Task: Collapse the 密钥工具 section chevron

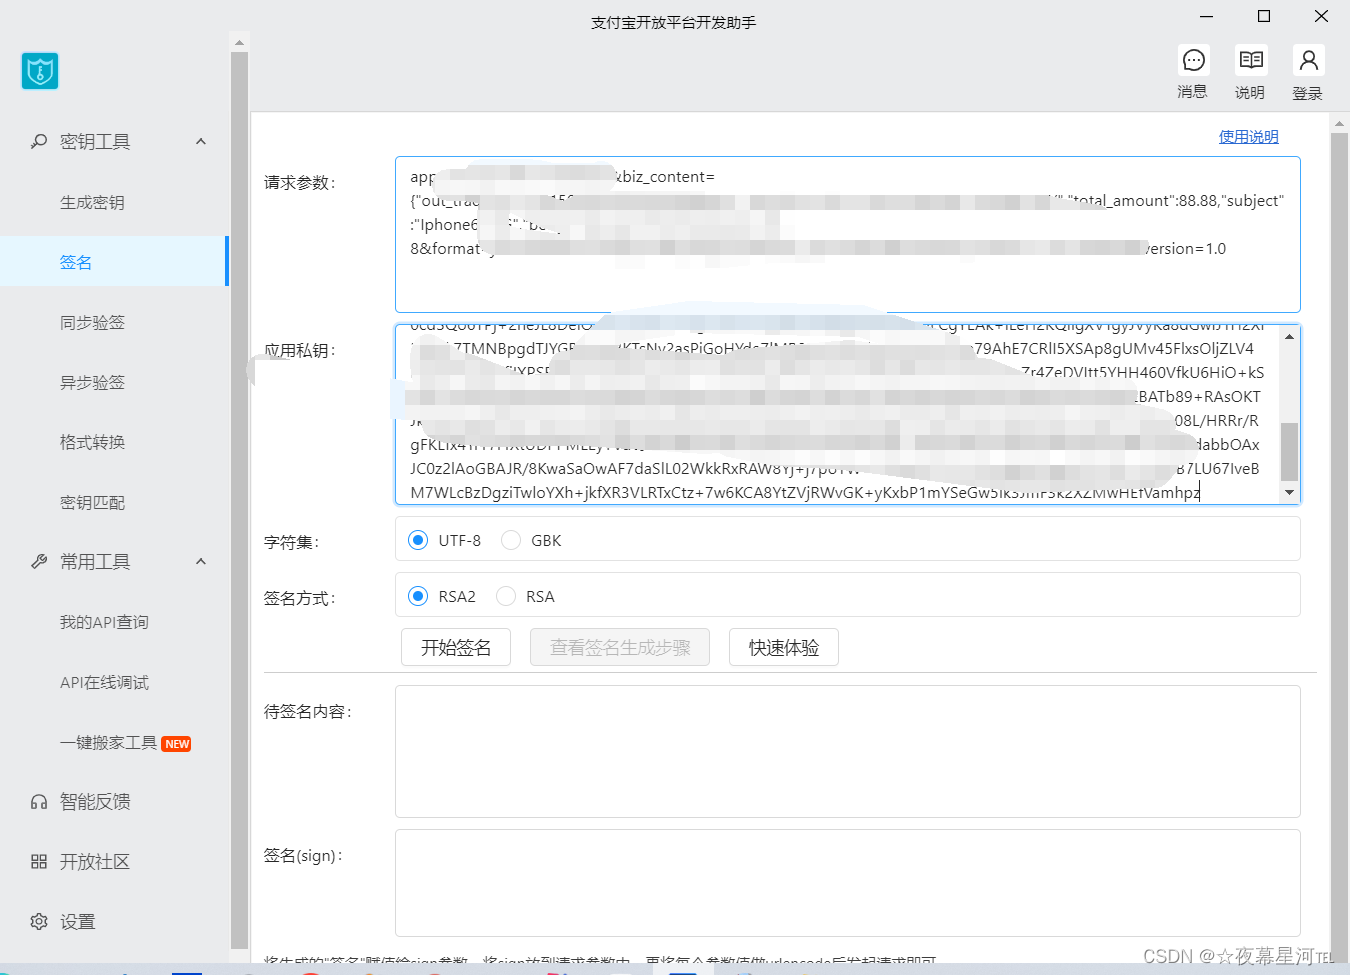Action: point(201,142)
